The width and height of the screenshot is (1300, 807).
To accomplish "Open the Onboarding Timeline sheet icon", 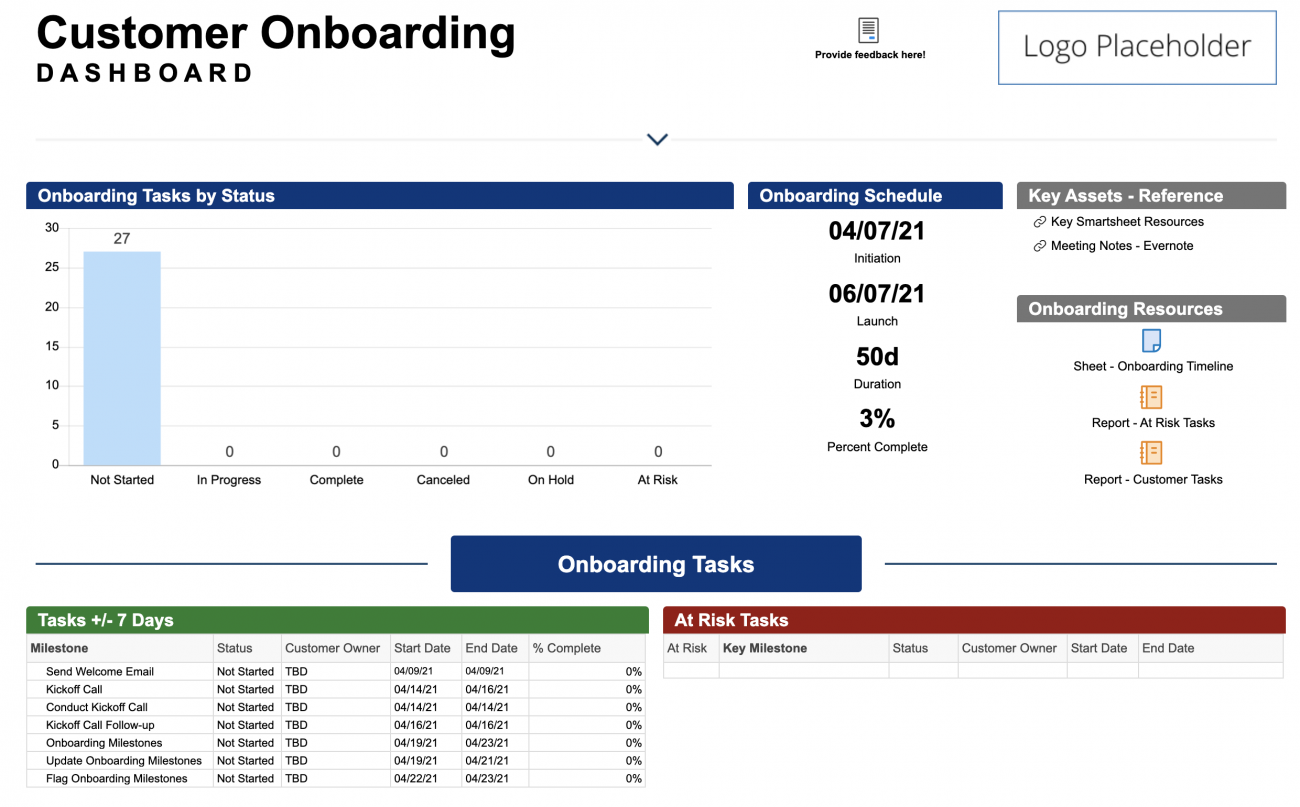I will coord(1152,341).
